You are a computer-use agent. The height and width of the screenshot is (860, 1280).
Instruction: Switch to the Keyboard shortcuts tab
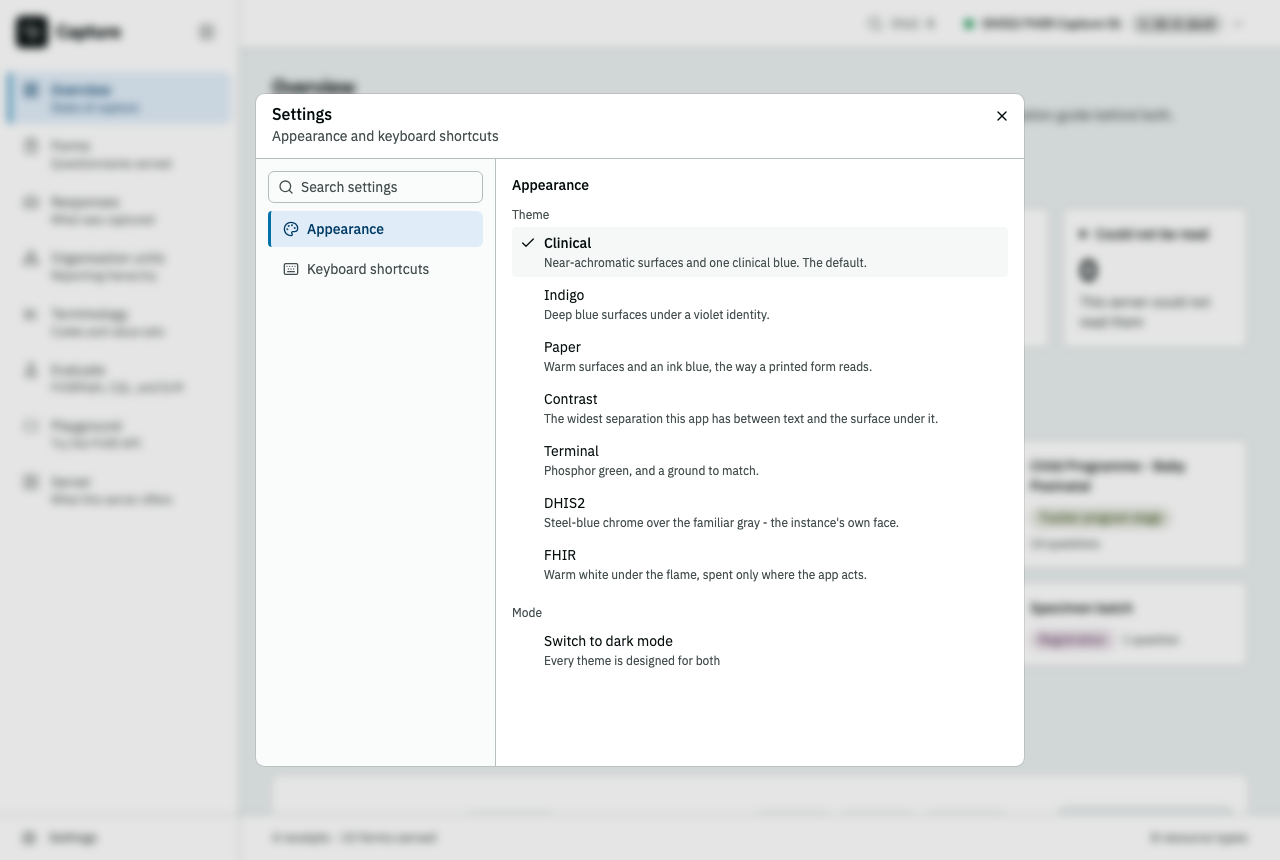[x=375, y=269]
